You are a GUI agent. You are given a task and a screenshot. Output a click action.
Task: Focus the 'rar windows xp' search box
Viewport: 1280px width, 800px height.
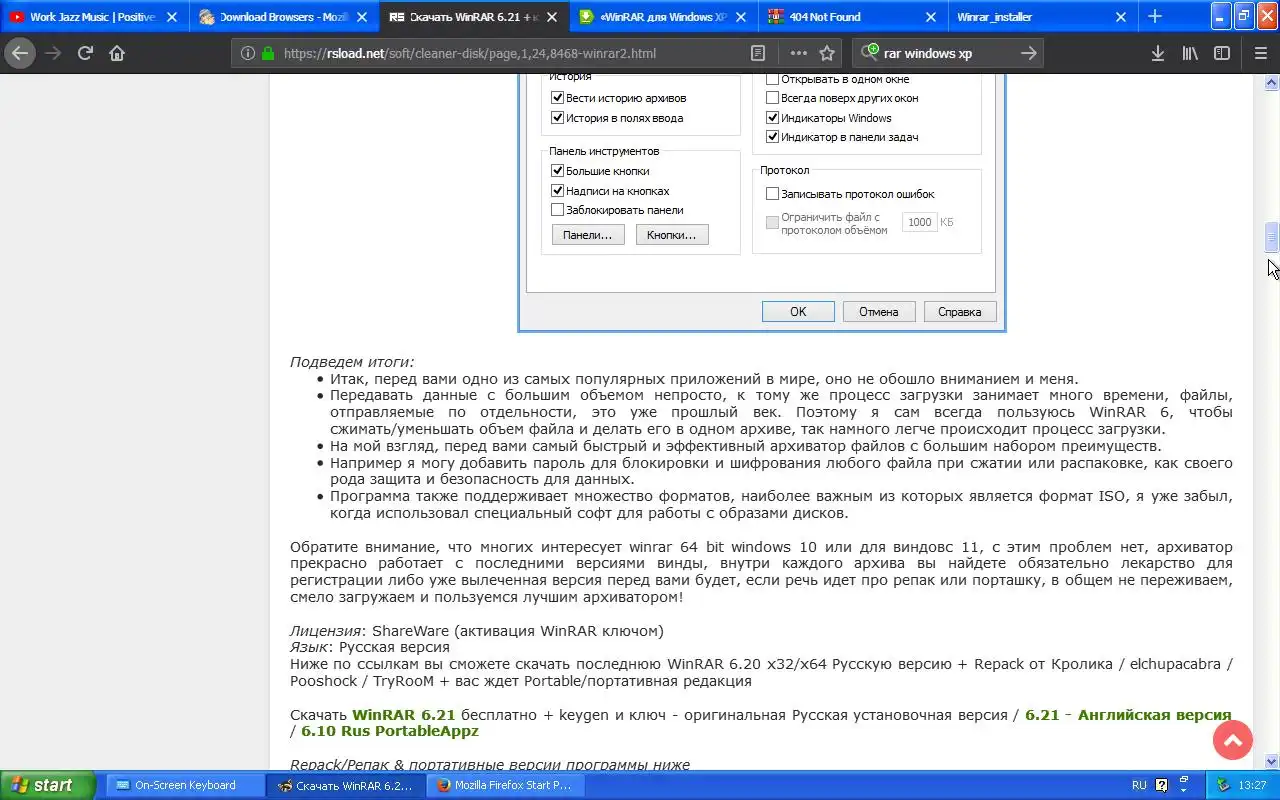(x=948, y=53)
